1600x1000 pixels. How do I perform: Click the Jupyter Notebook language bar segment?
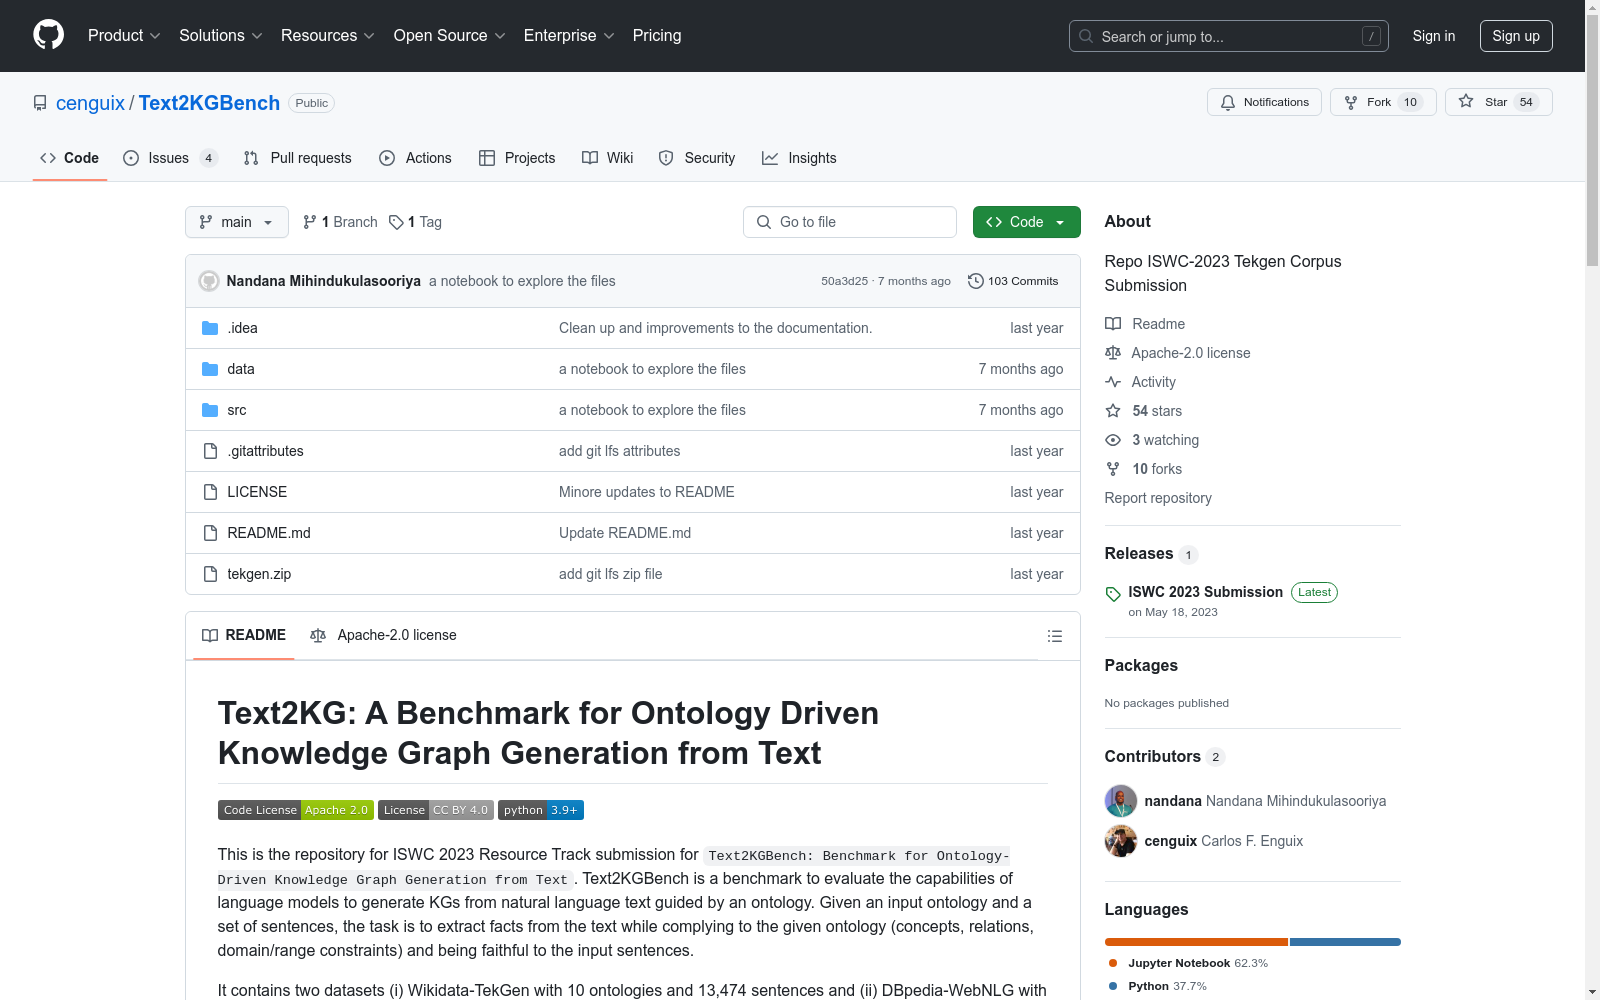coord(1196,942)
